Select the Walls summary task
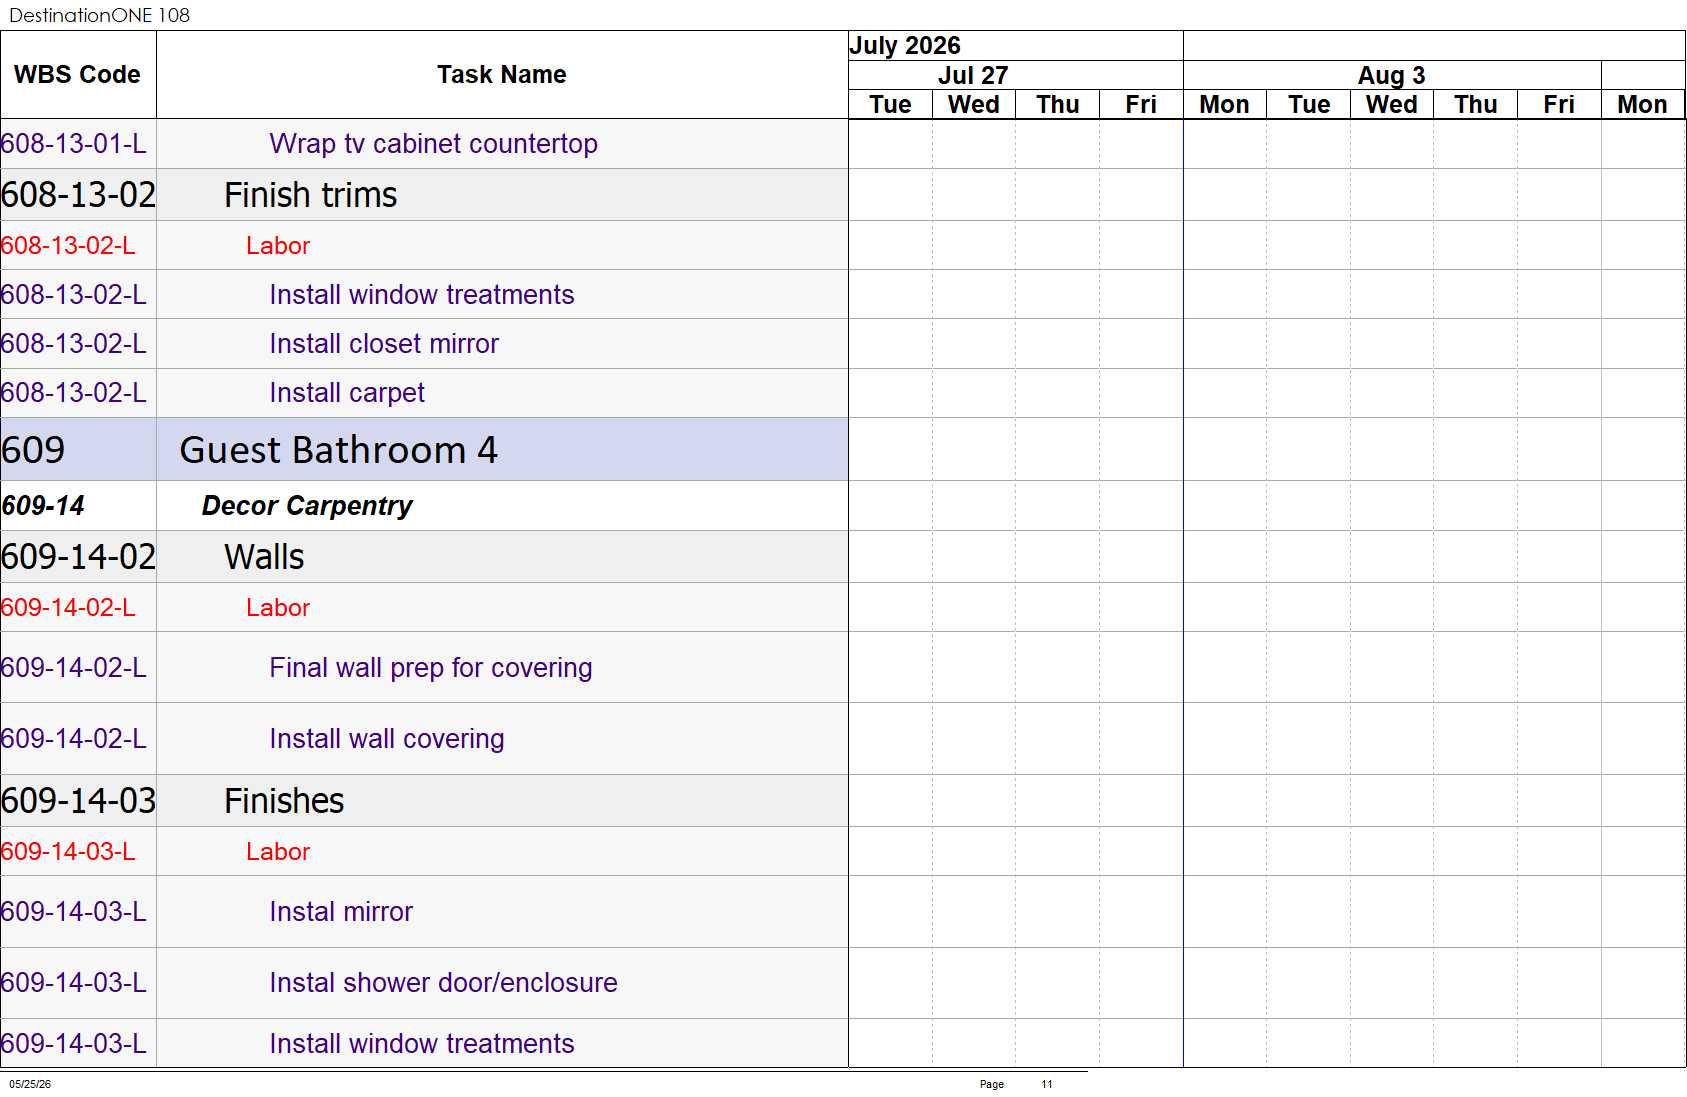Image resolution: width=1687 pixels, height=1097 pixels. pyautogui.click(x=264, y=557)
